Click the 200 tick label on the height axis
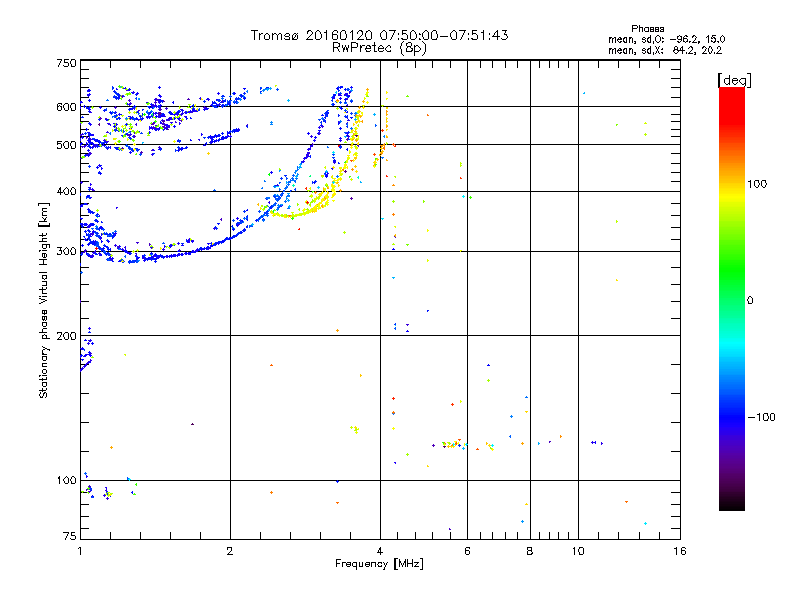This screenshot has width=800, height=600. (66, 336)
